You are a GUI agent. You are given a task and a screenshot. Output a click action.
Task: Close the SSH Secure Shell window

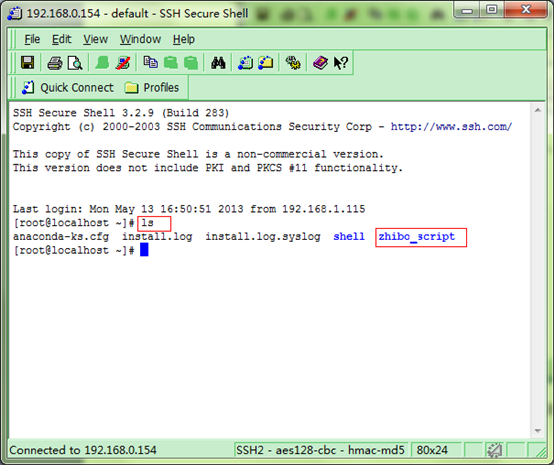click(525, 10)
